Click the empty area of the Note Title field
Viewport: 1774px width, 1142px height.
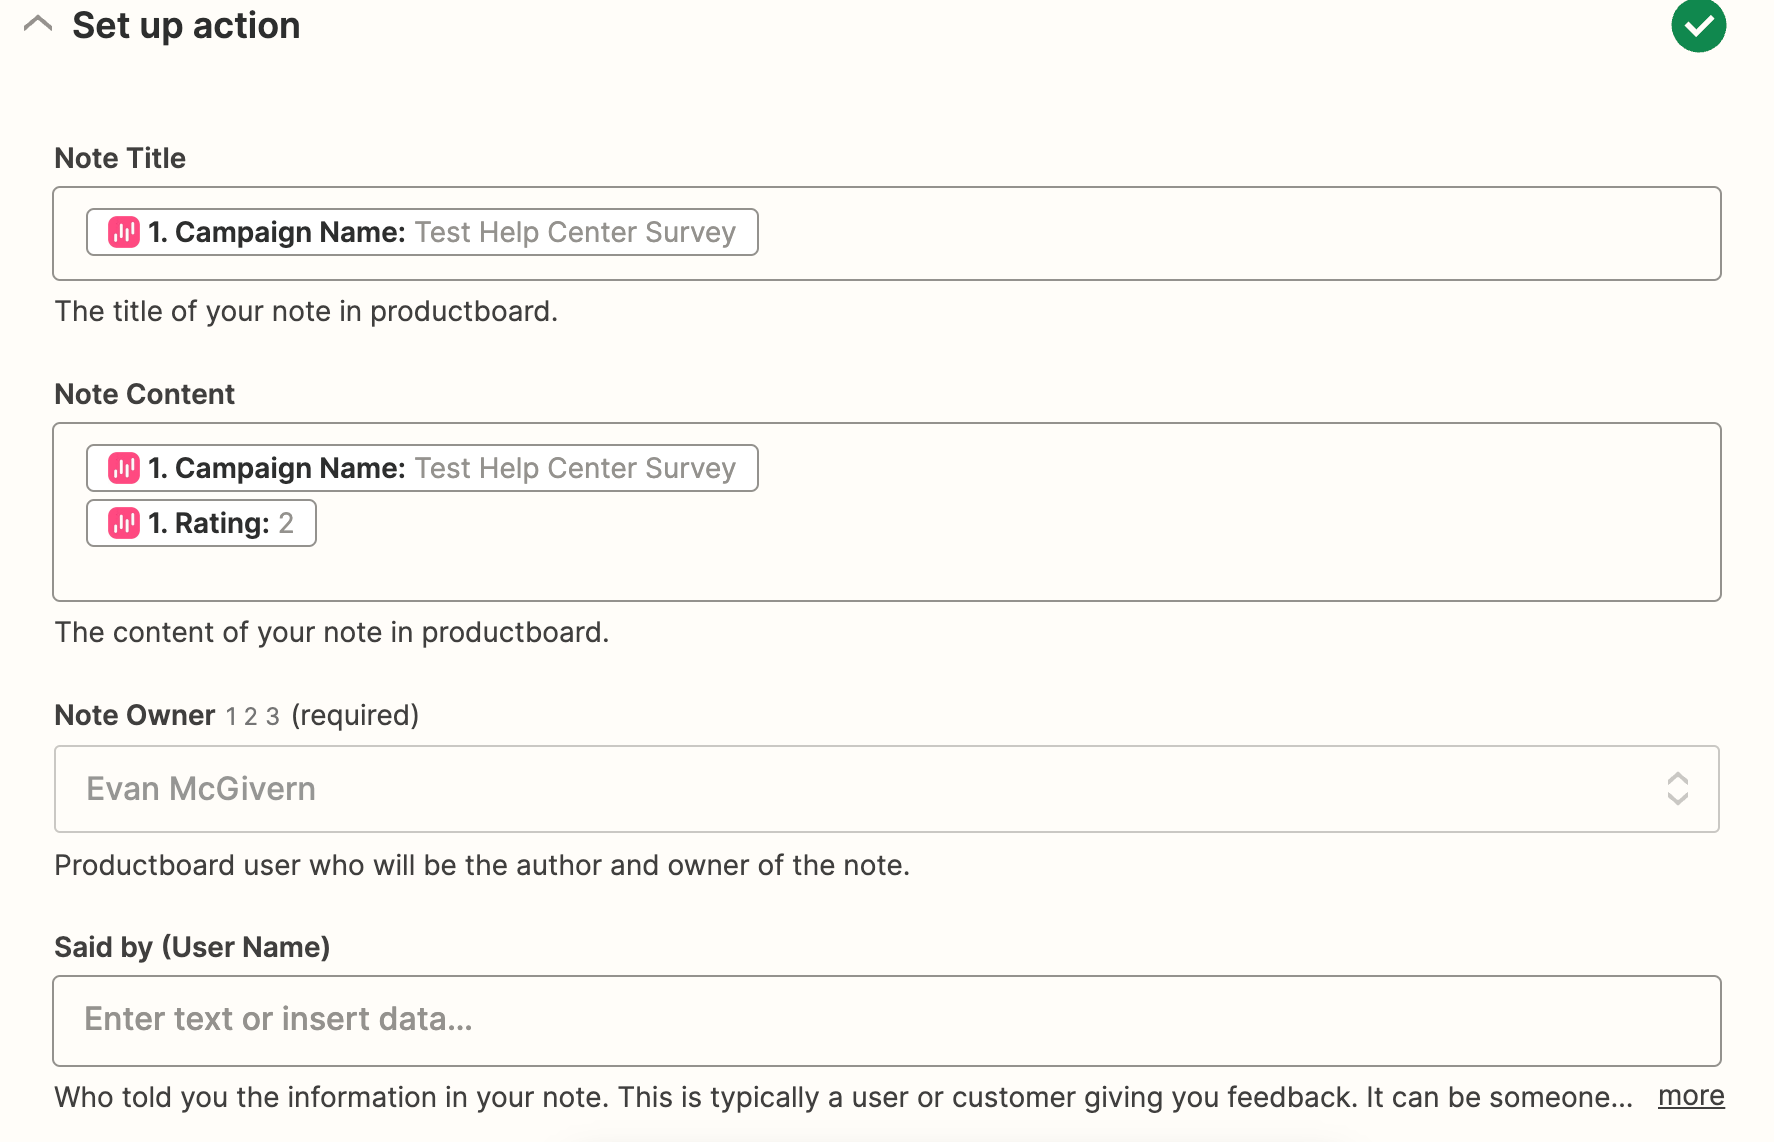point(1238,233)
